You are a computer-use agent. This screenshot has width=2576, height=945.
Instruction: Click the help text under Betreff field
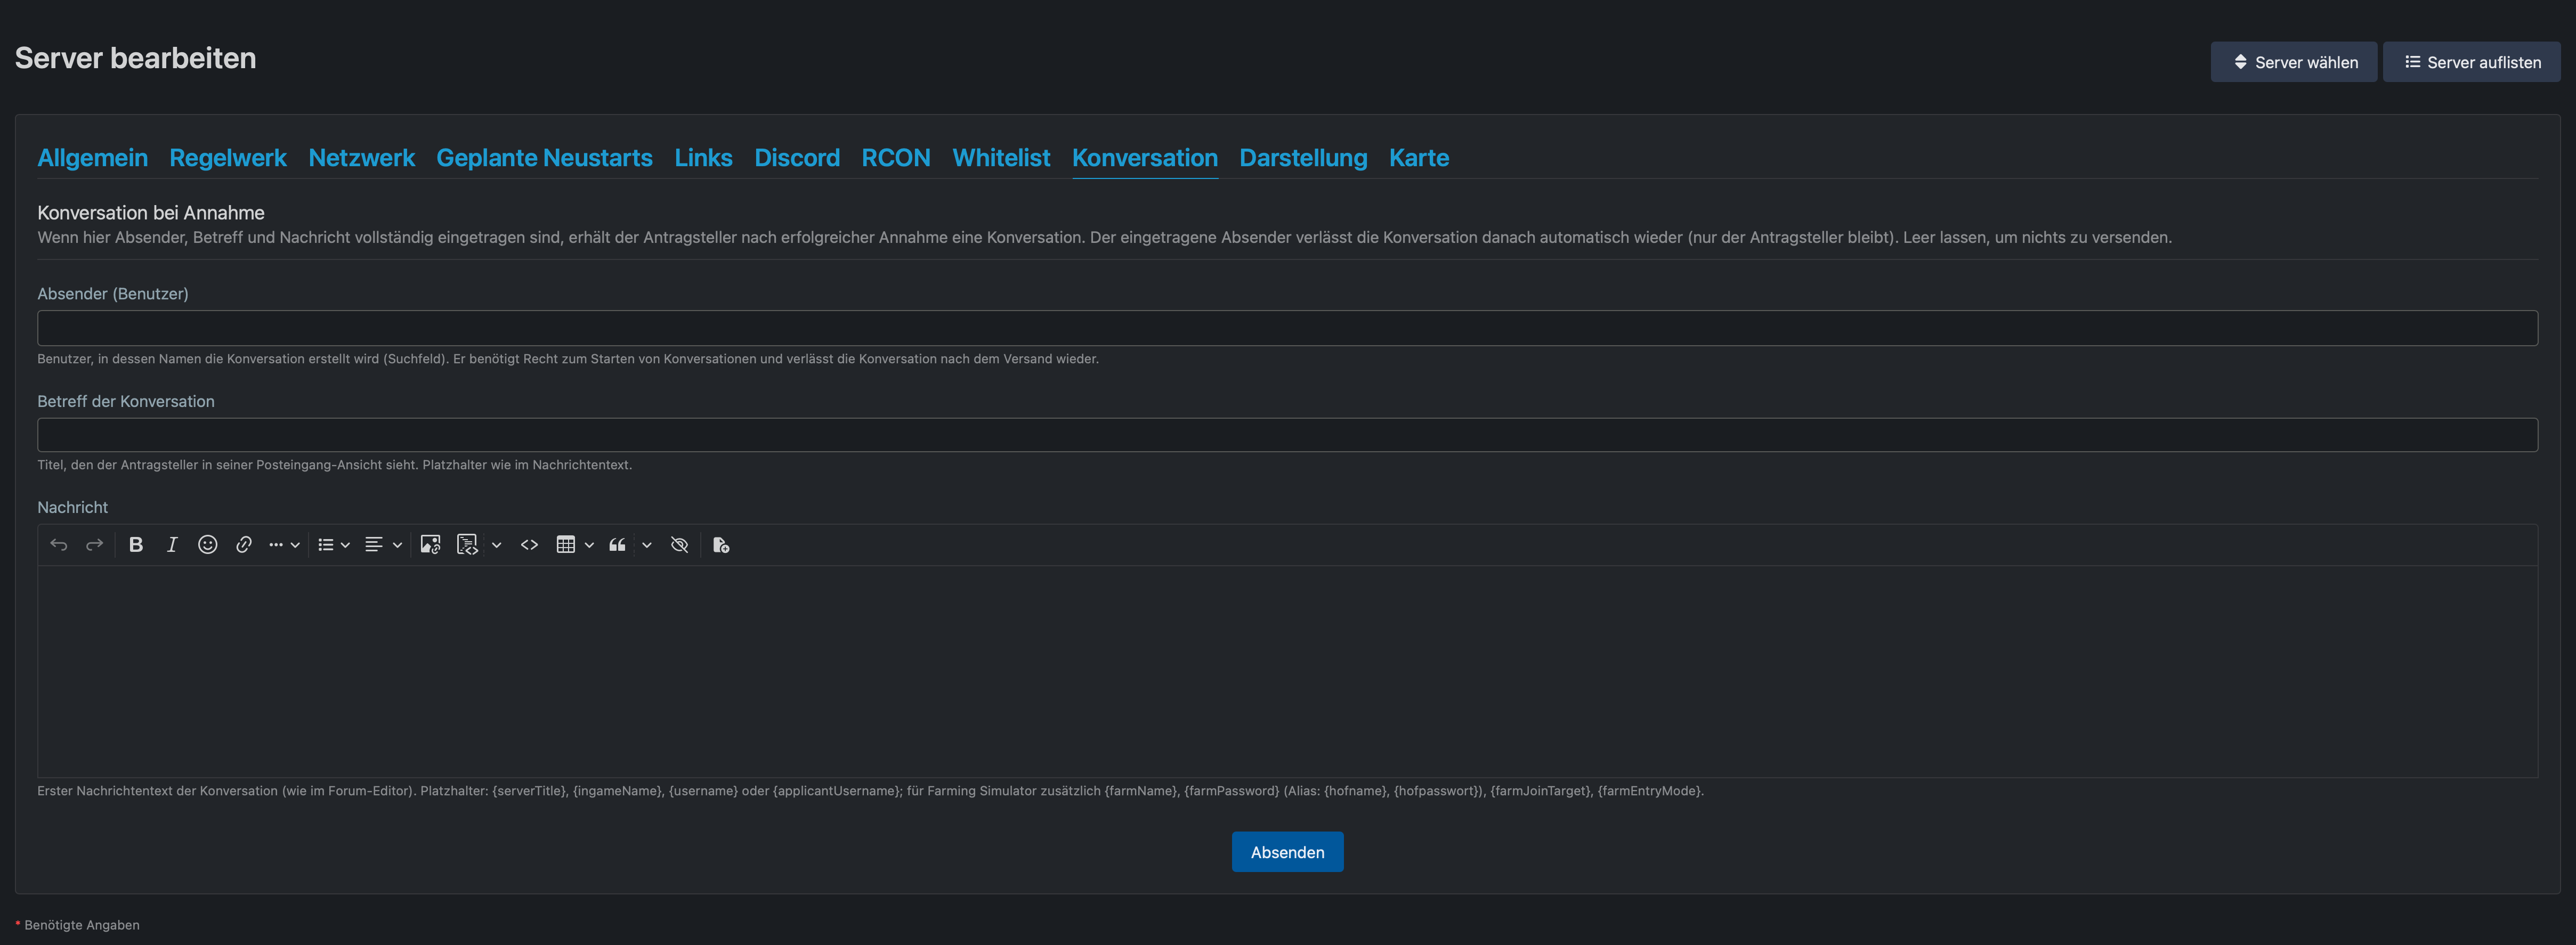[335, 465]
